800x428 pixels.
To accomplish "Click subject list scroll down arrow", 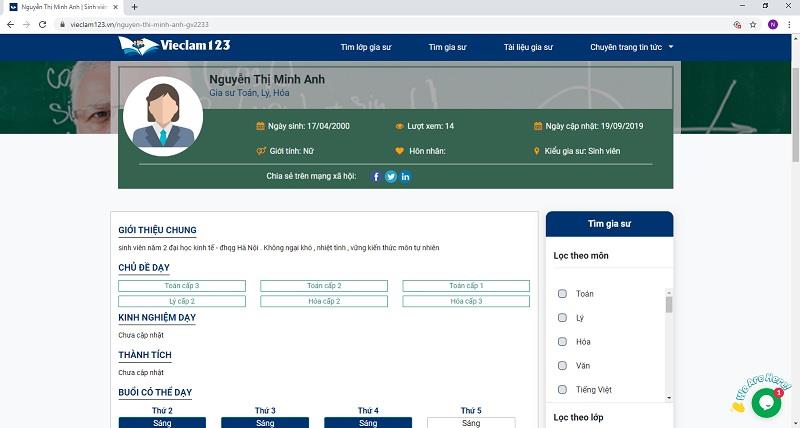I will (669, 398).
